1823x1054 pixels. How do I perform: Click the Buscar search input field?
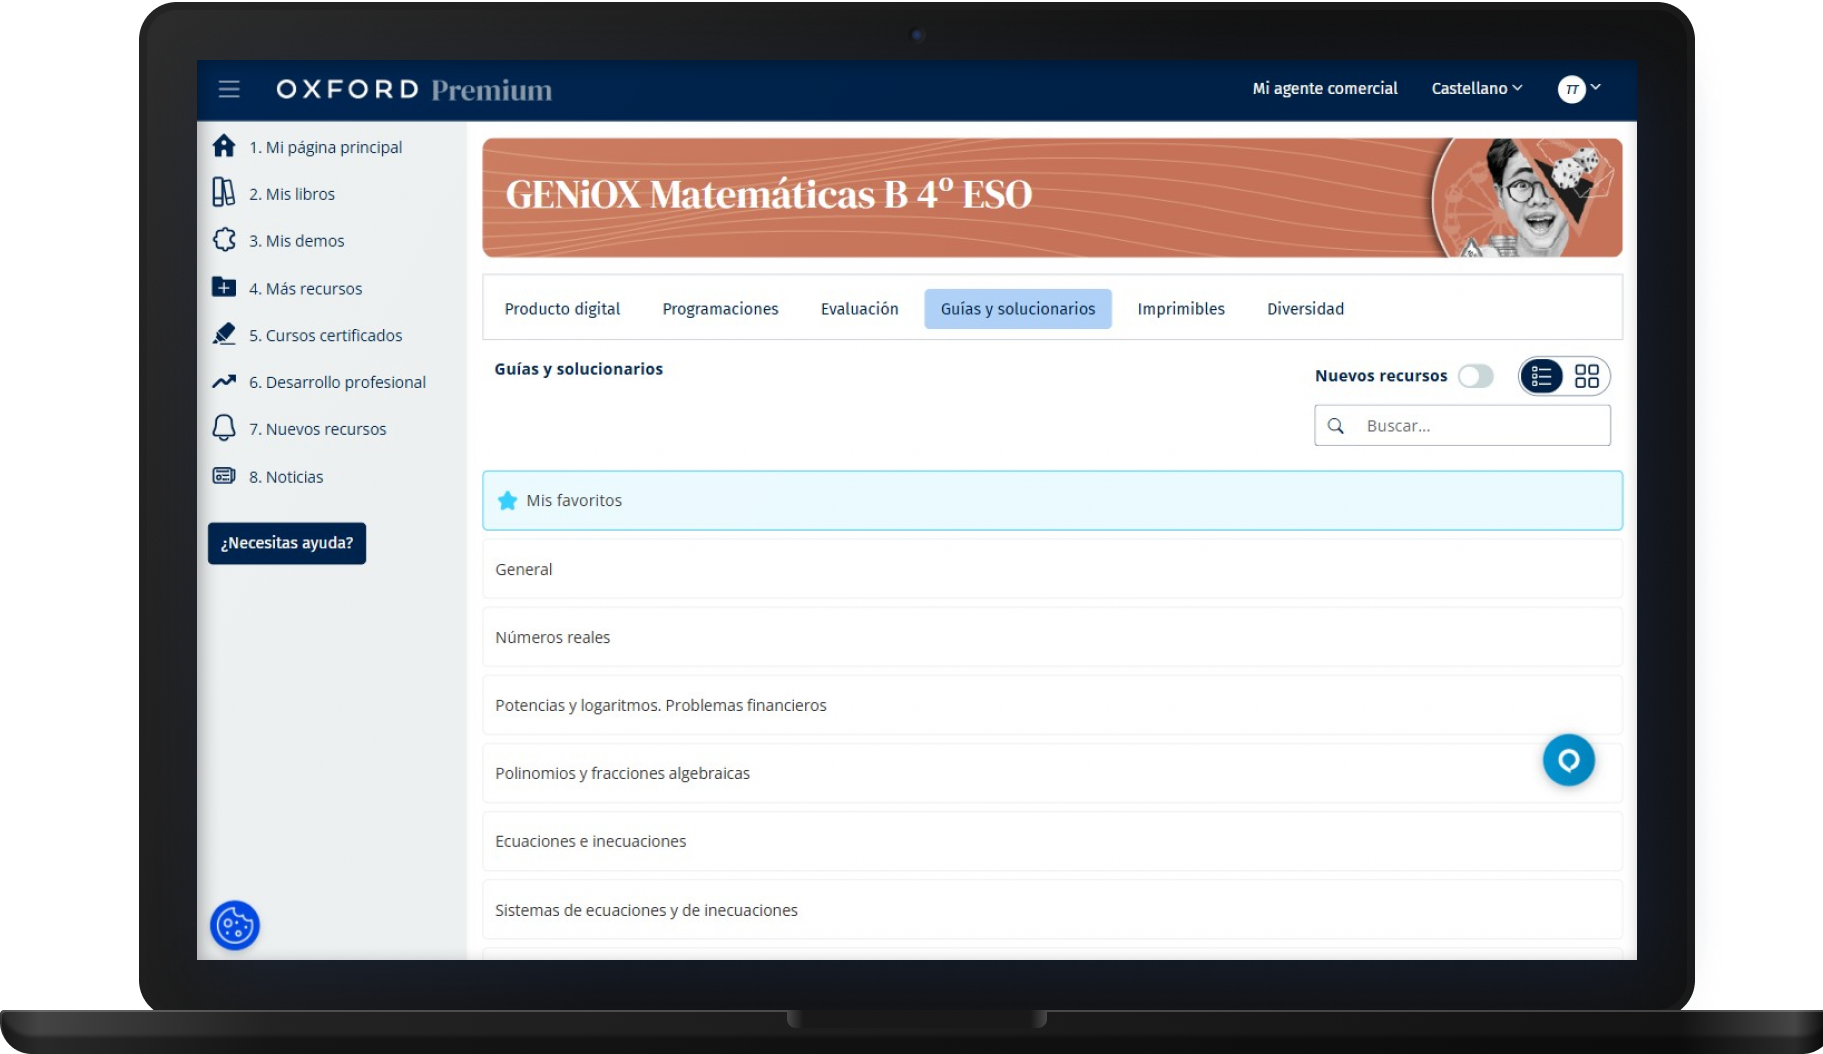[1462, 426]
